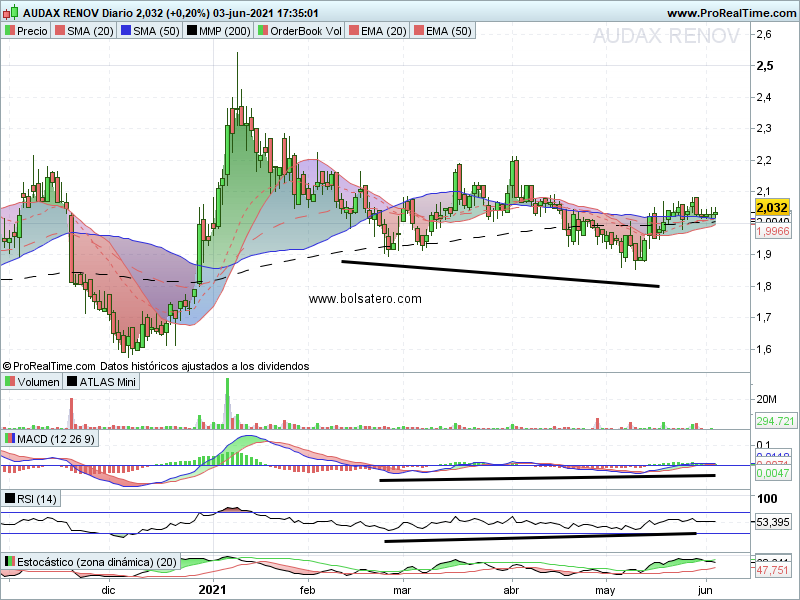Click the ATLAS Mini black square icon

(72, 382)
